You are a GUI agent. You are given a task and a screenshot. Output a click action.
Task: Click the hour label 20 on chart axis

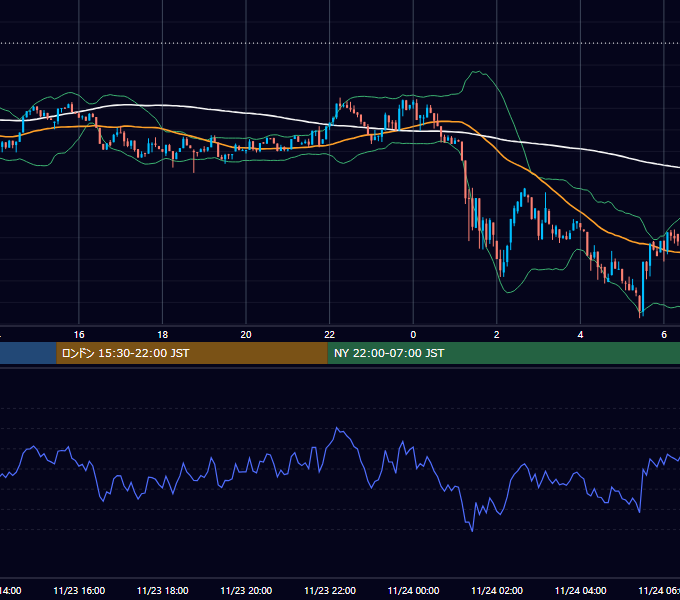246,335
